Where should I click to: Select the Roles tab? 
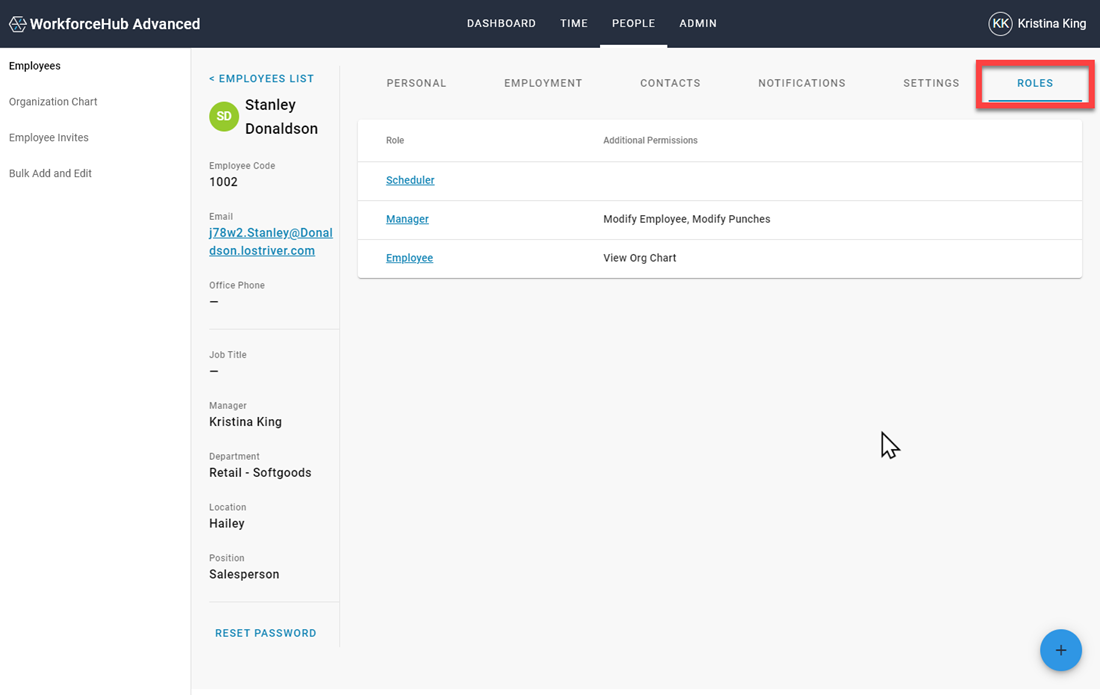click(1035, 83)
